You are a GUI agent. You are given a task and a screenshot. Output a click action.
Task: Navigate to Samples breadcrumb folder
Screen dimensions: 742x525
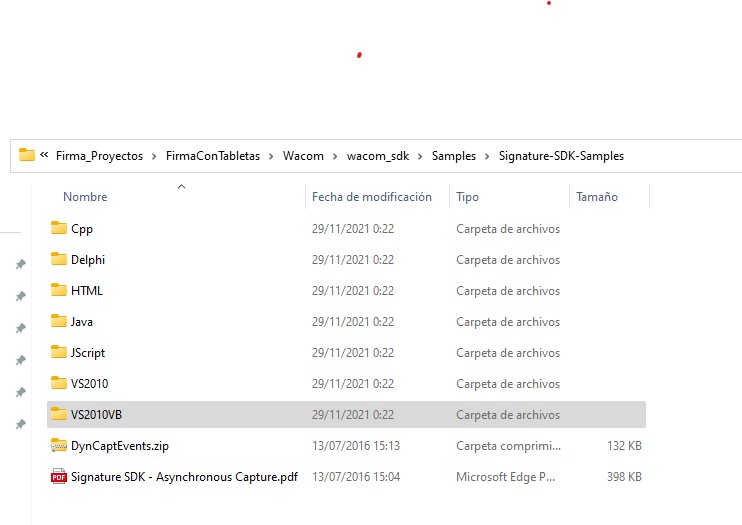(x=454, y=156)
